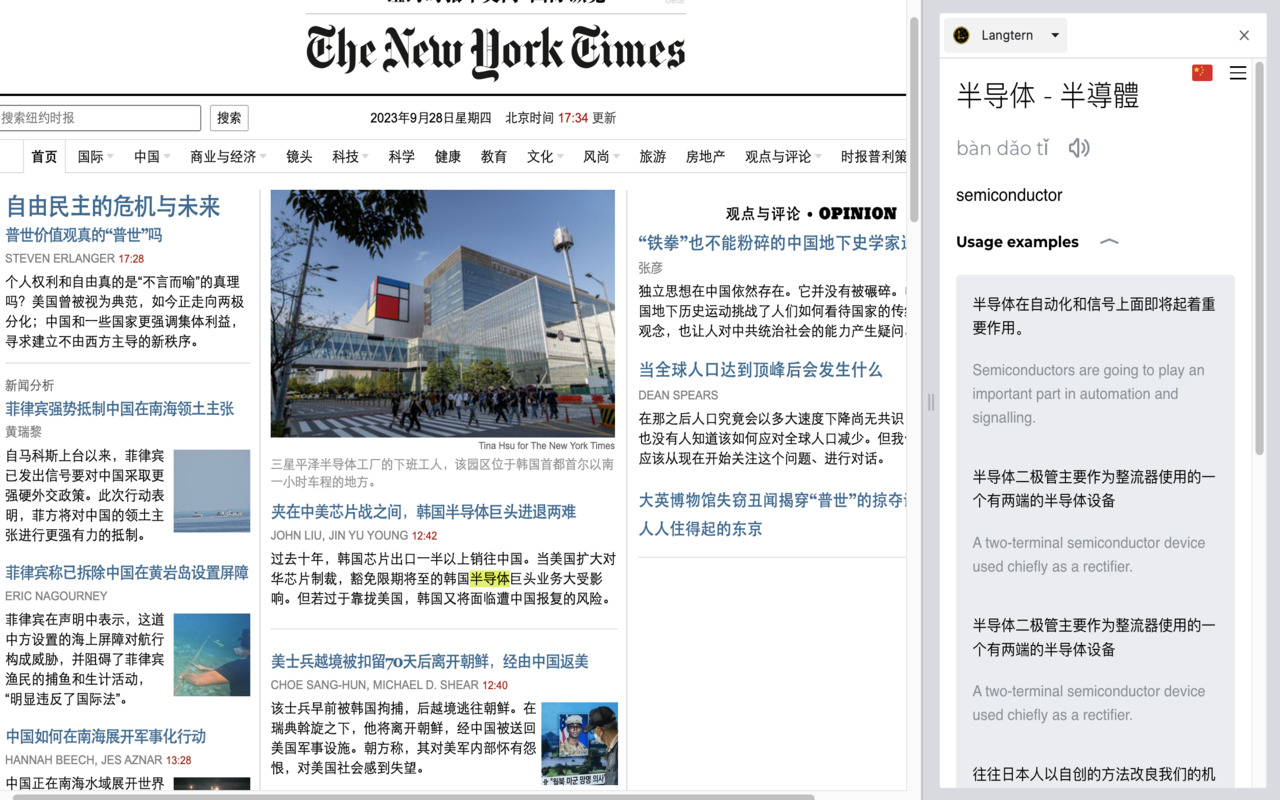
Task: Click the Langtern lantern logo
Action: coord(961,34)
